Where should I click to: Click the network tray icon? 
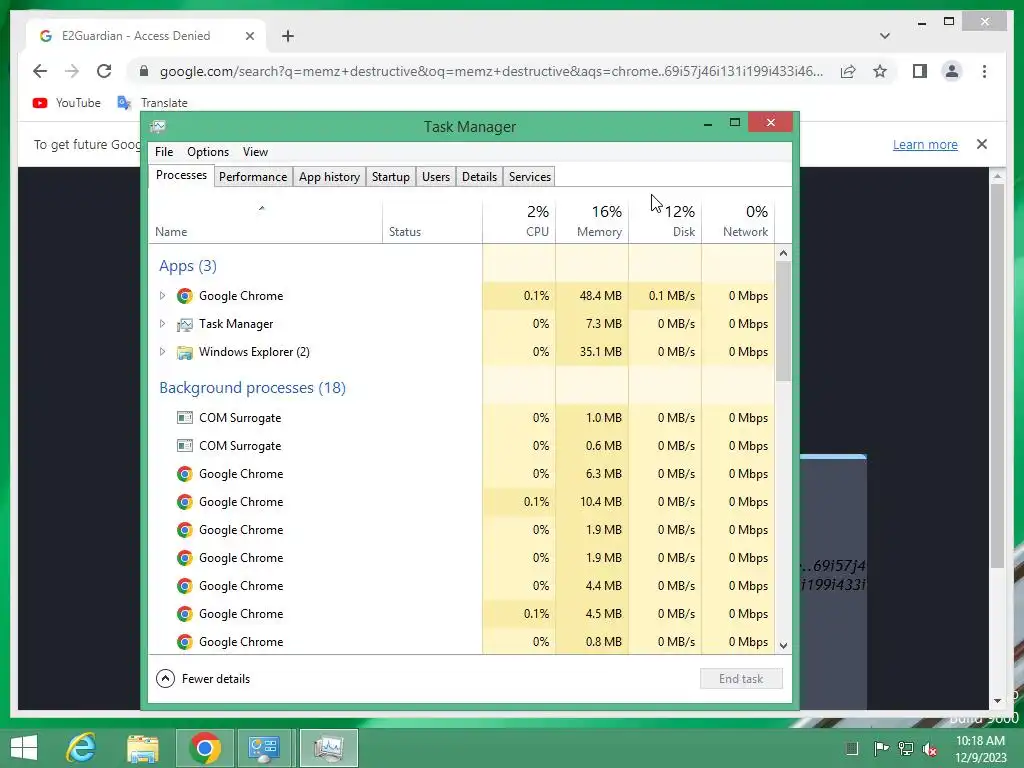click(x=906, y=748)
